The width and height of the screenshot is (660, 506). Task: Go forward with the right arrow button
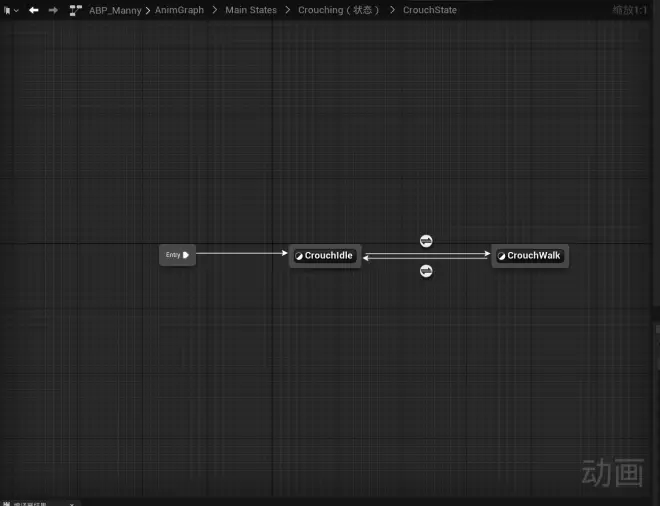pyautogui.click(x=53, y=10)
